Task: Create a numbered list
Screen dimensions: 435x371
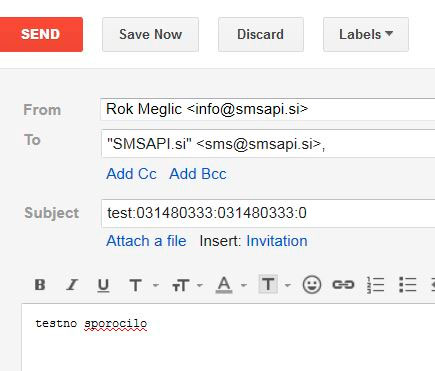Action: [375, 285]
